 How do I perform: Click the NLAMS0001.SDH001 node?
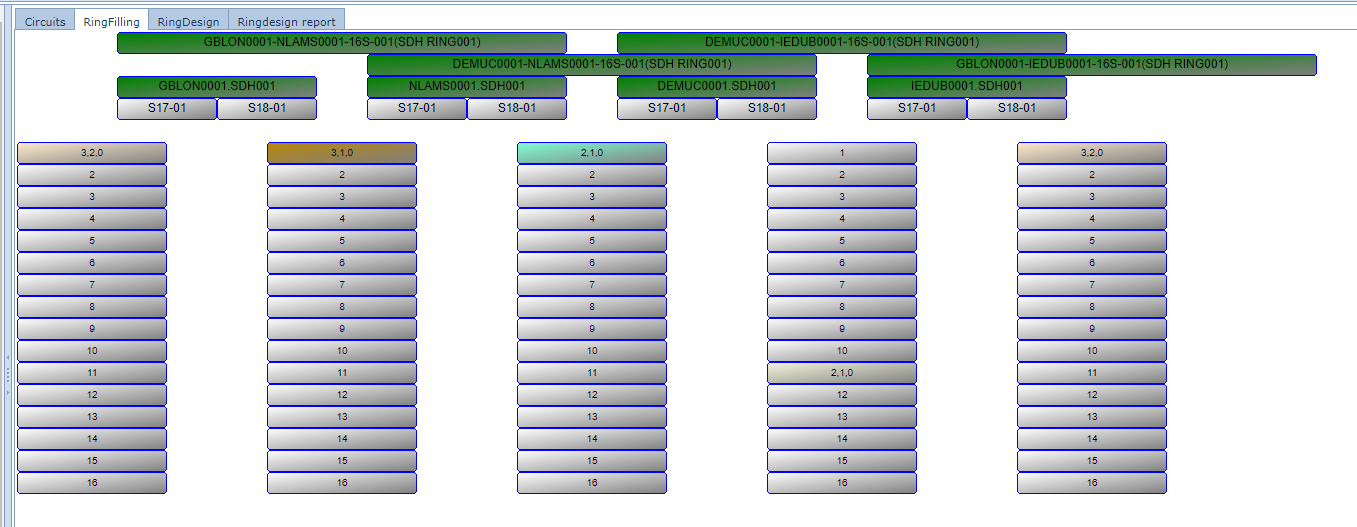(x=466, y=87)
